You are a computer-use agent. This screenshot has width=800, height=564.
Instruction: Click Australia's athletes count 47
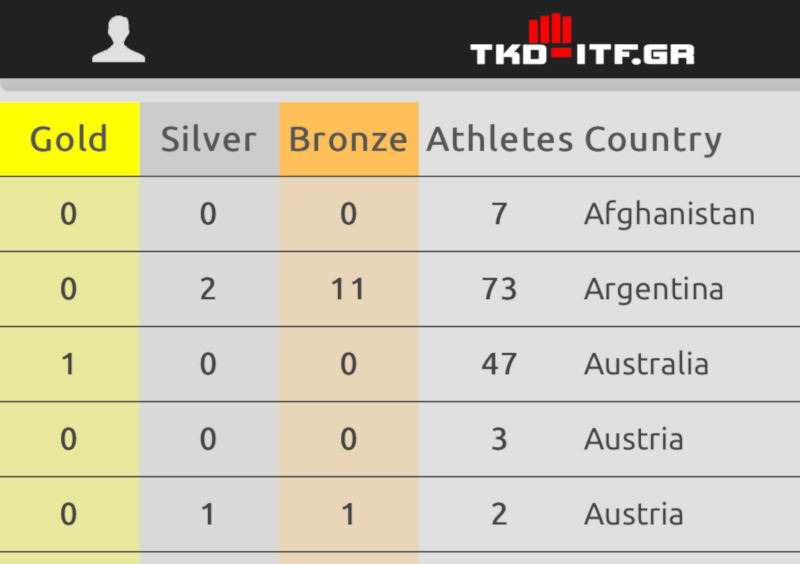tap(499, 364)
